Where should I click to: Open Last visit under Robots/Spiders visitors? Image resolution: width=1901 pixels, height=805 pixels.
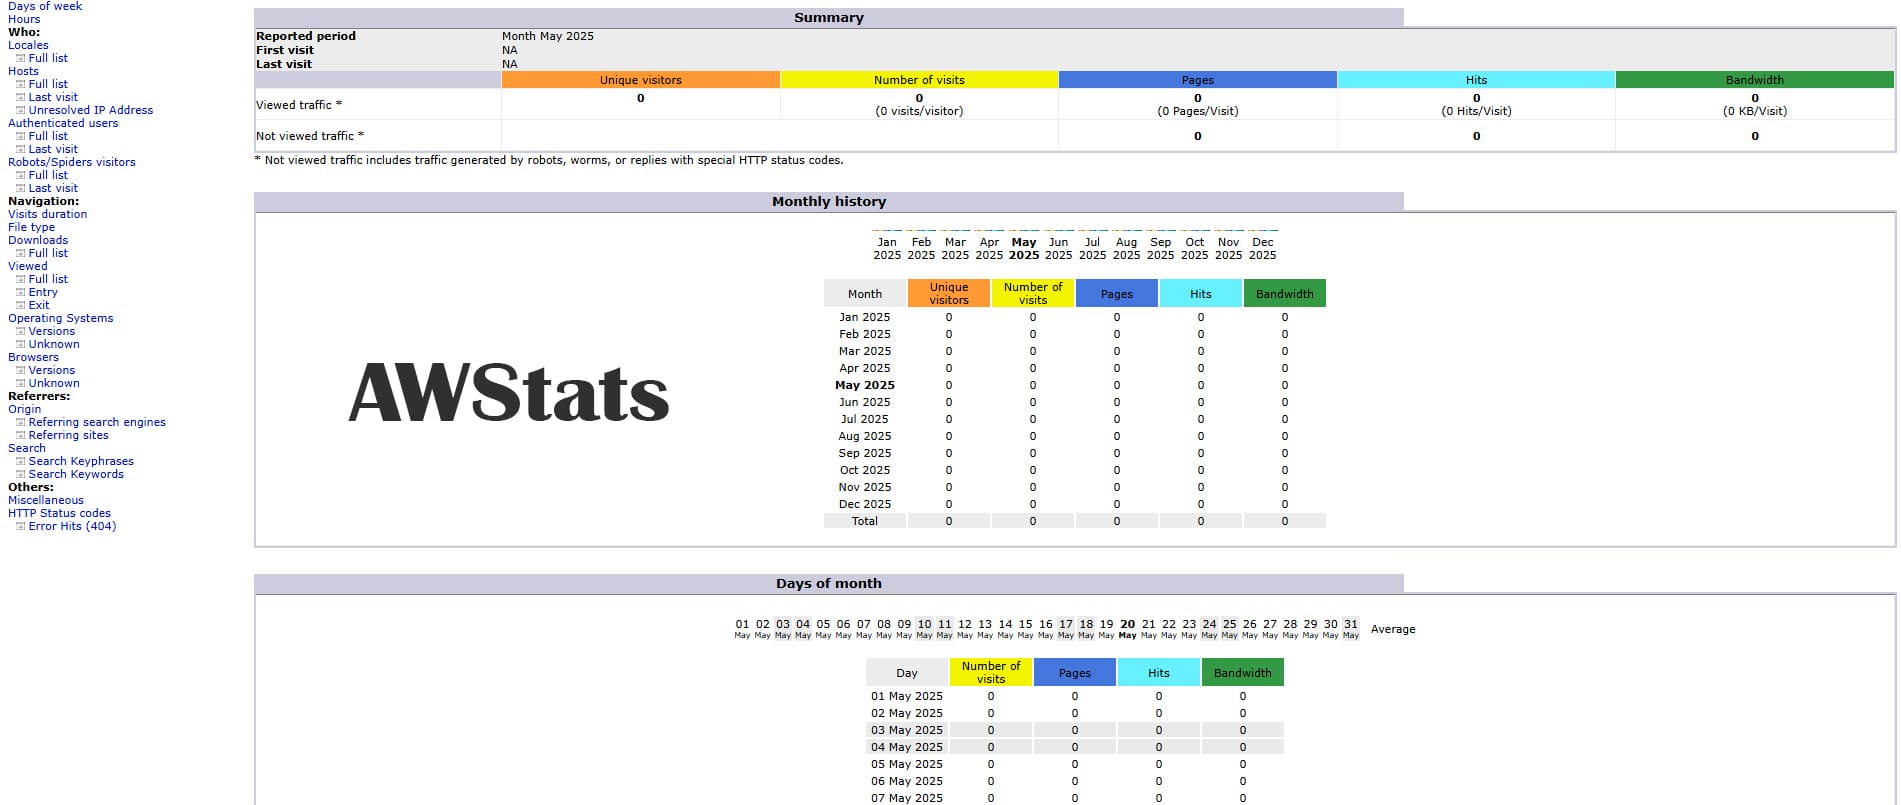[x=53, y=188]
